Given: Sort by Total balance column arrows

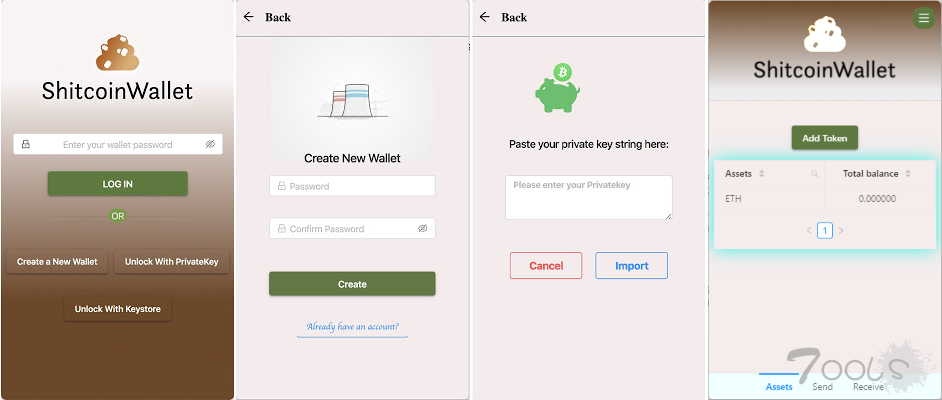Looking at the screenshot, I should pos(908,174).
